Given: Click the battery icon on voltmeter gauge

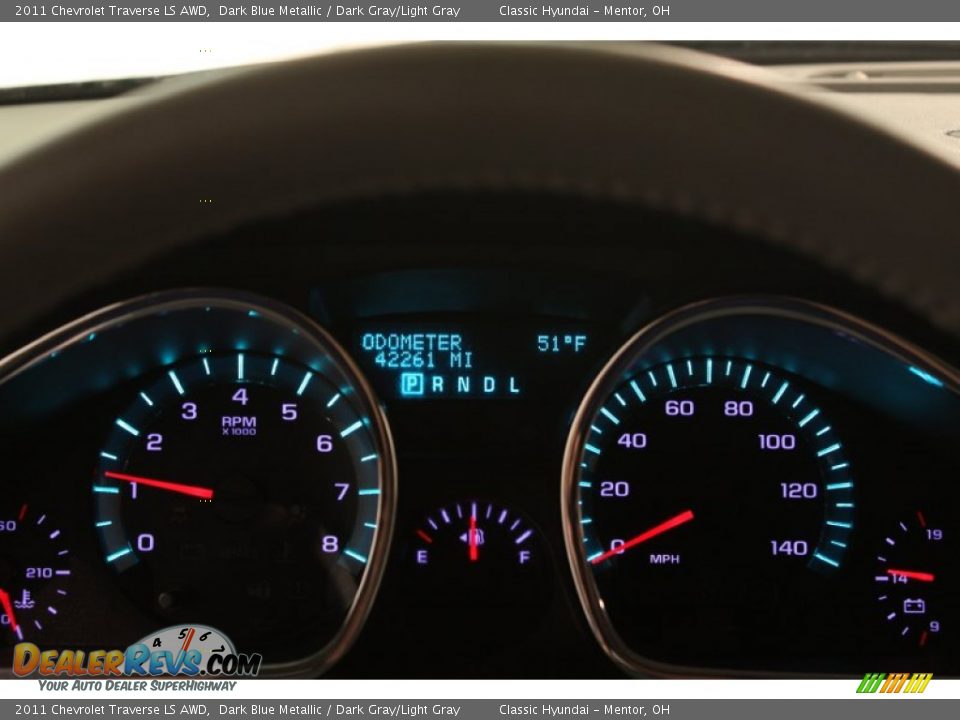Looking at the screenshot, I should (x=914, y=606).
